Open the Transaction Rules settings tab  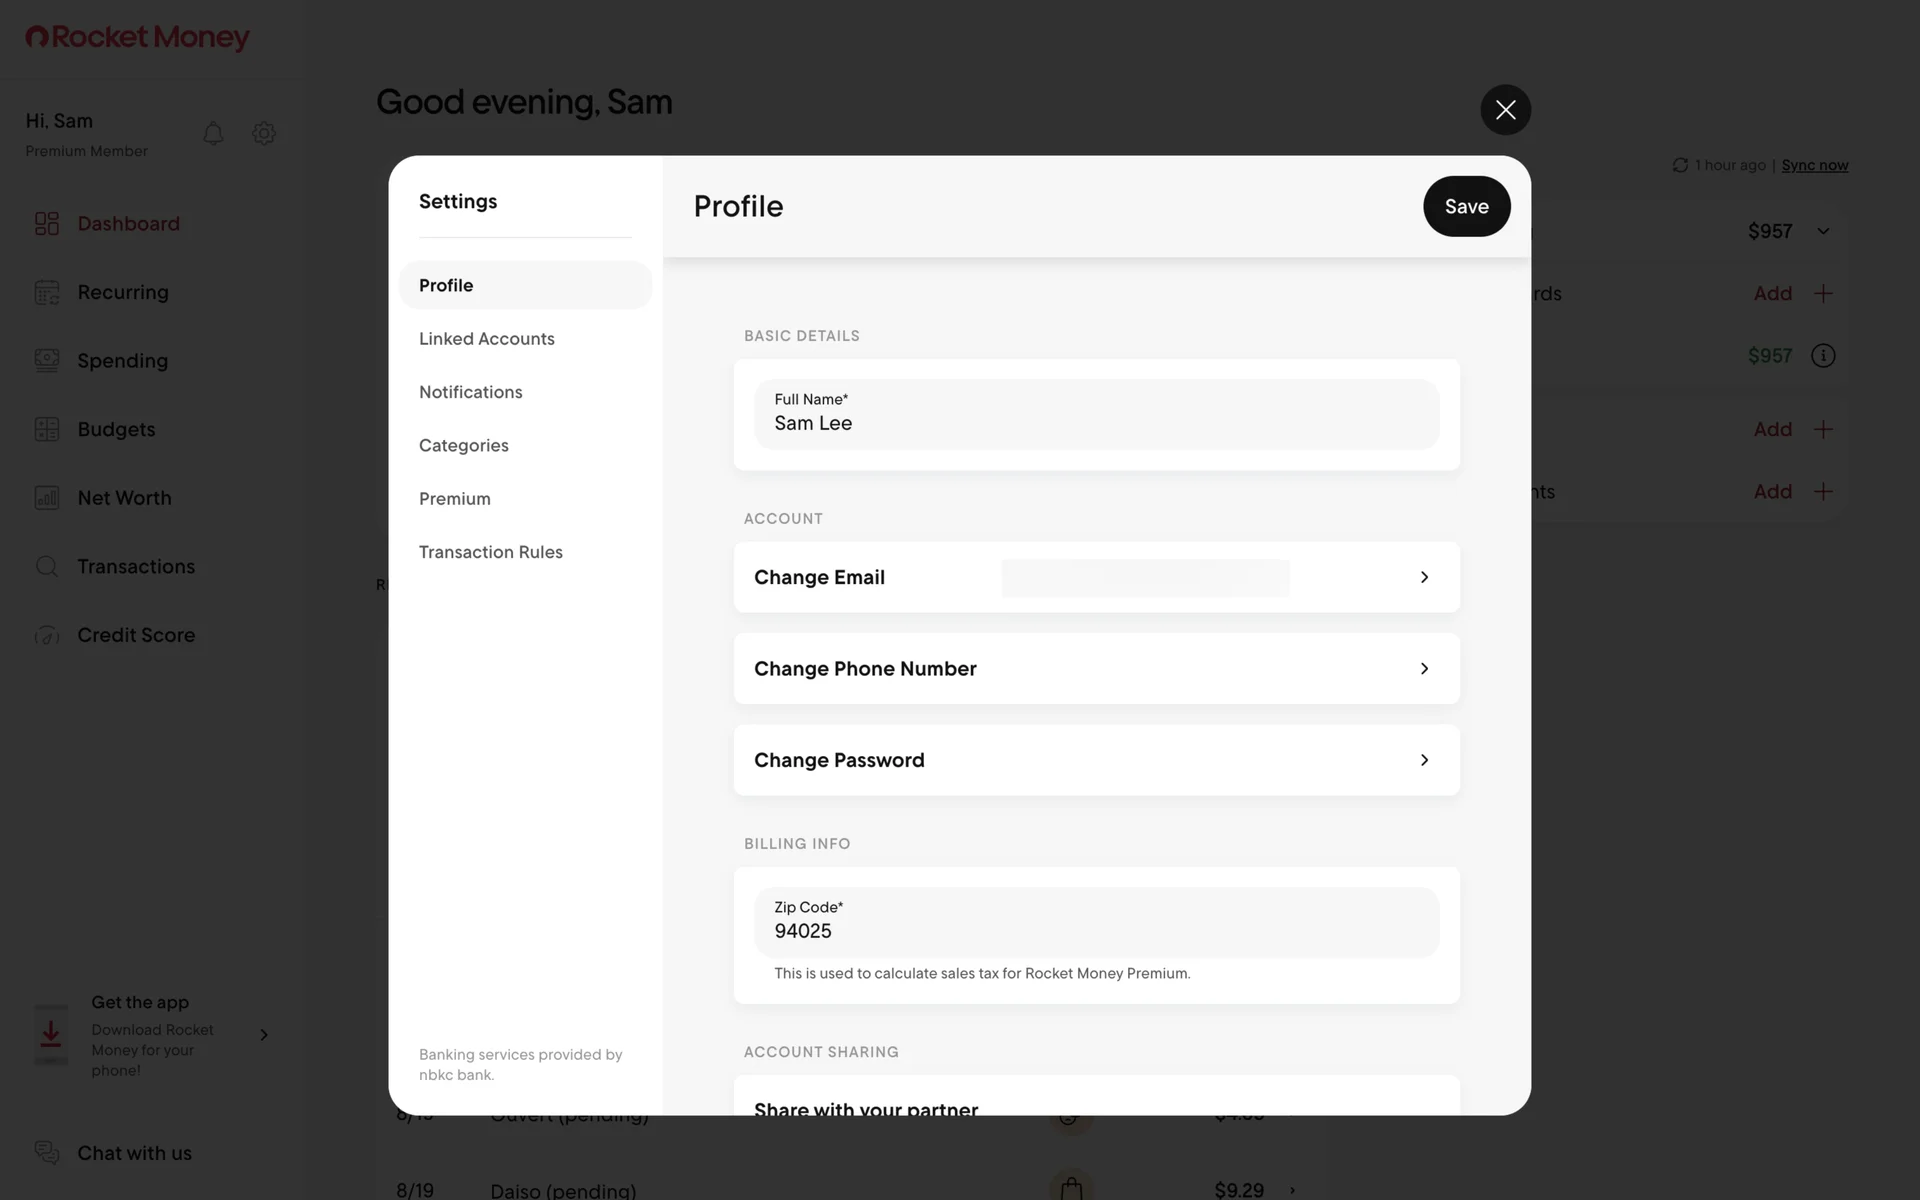coord(491,552)
